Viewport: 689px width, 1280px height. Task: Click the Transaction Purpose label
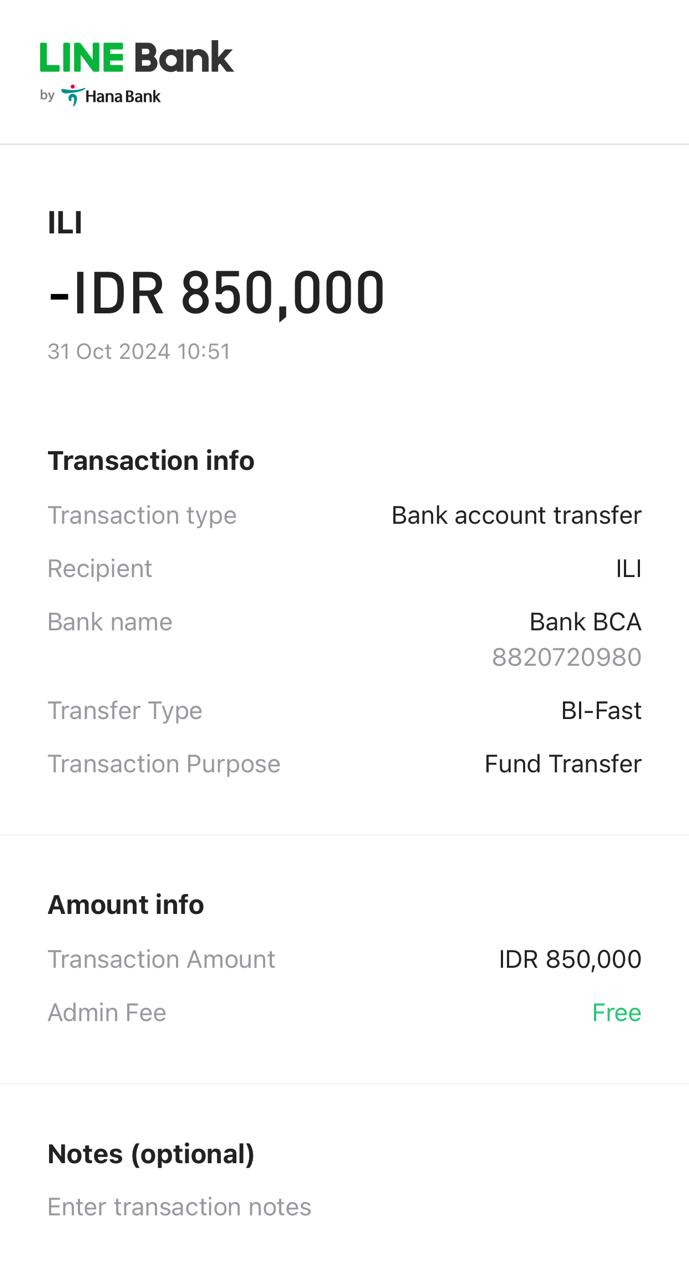pos(164,764)
